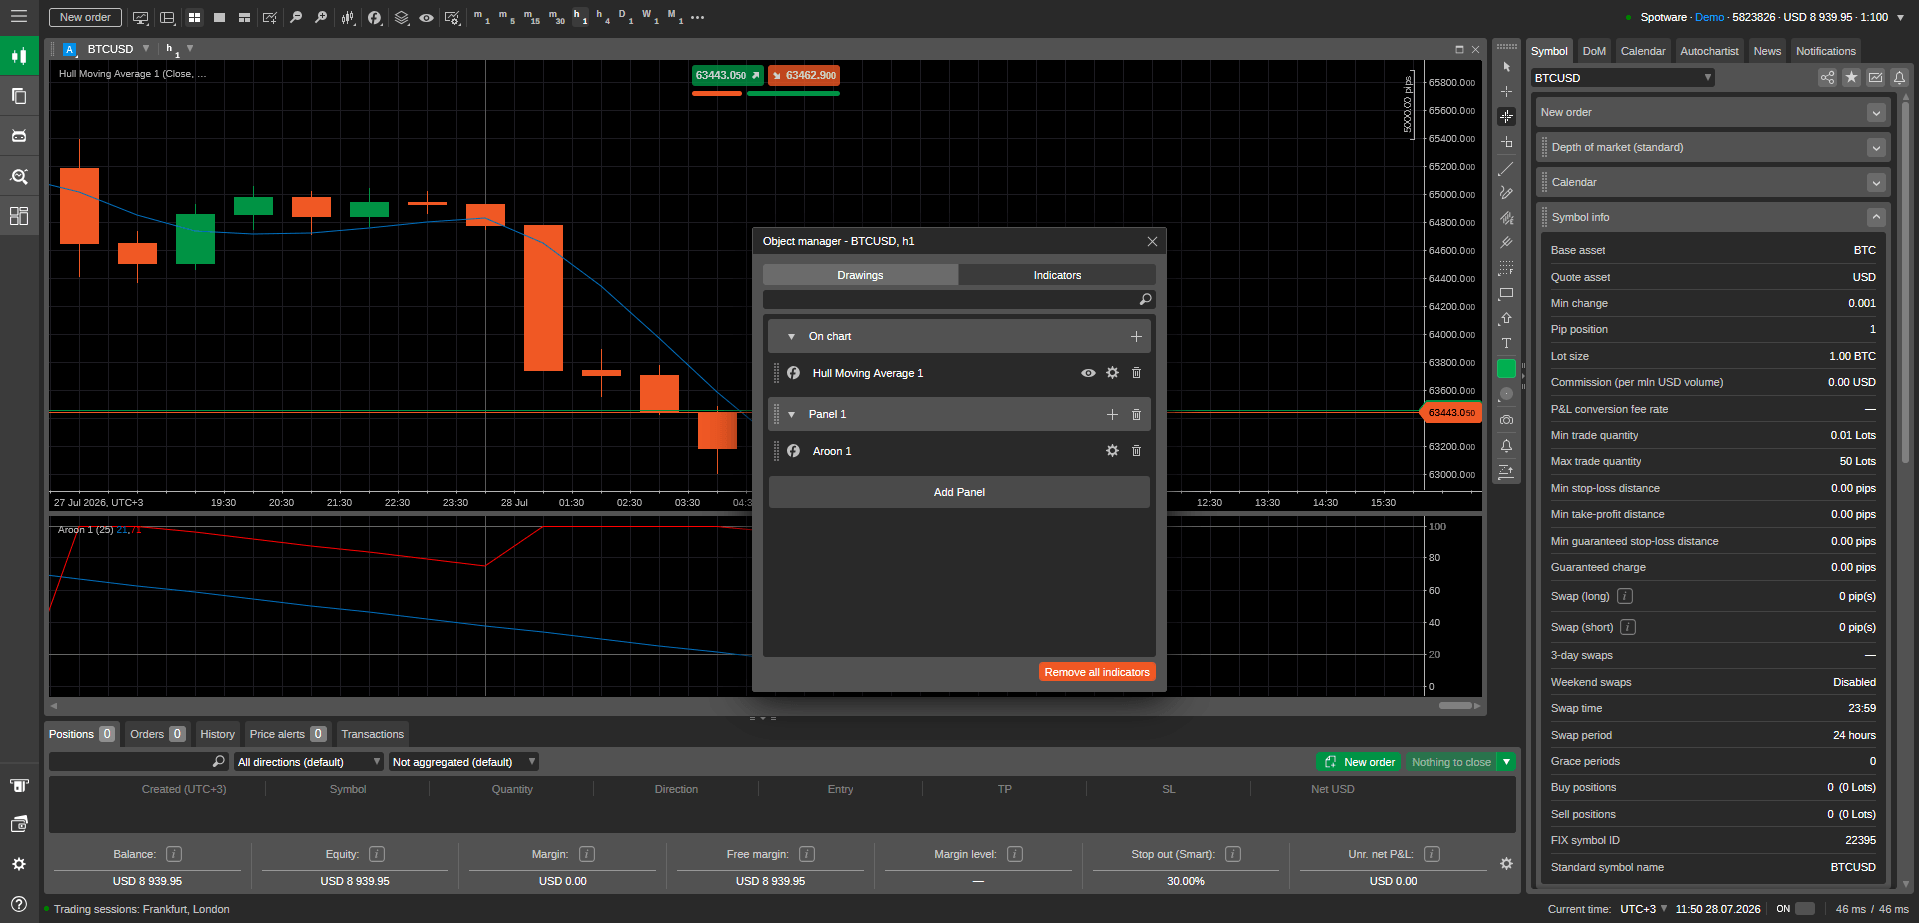The image size is (1919, 923).
Task: Open the help question mark icon
Action: 18,903
